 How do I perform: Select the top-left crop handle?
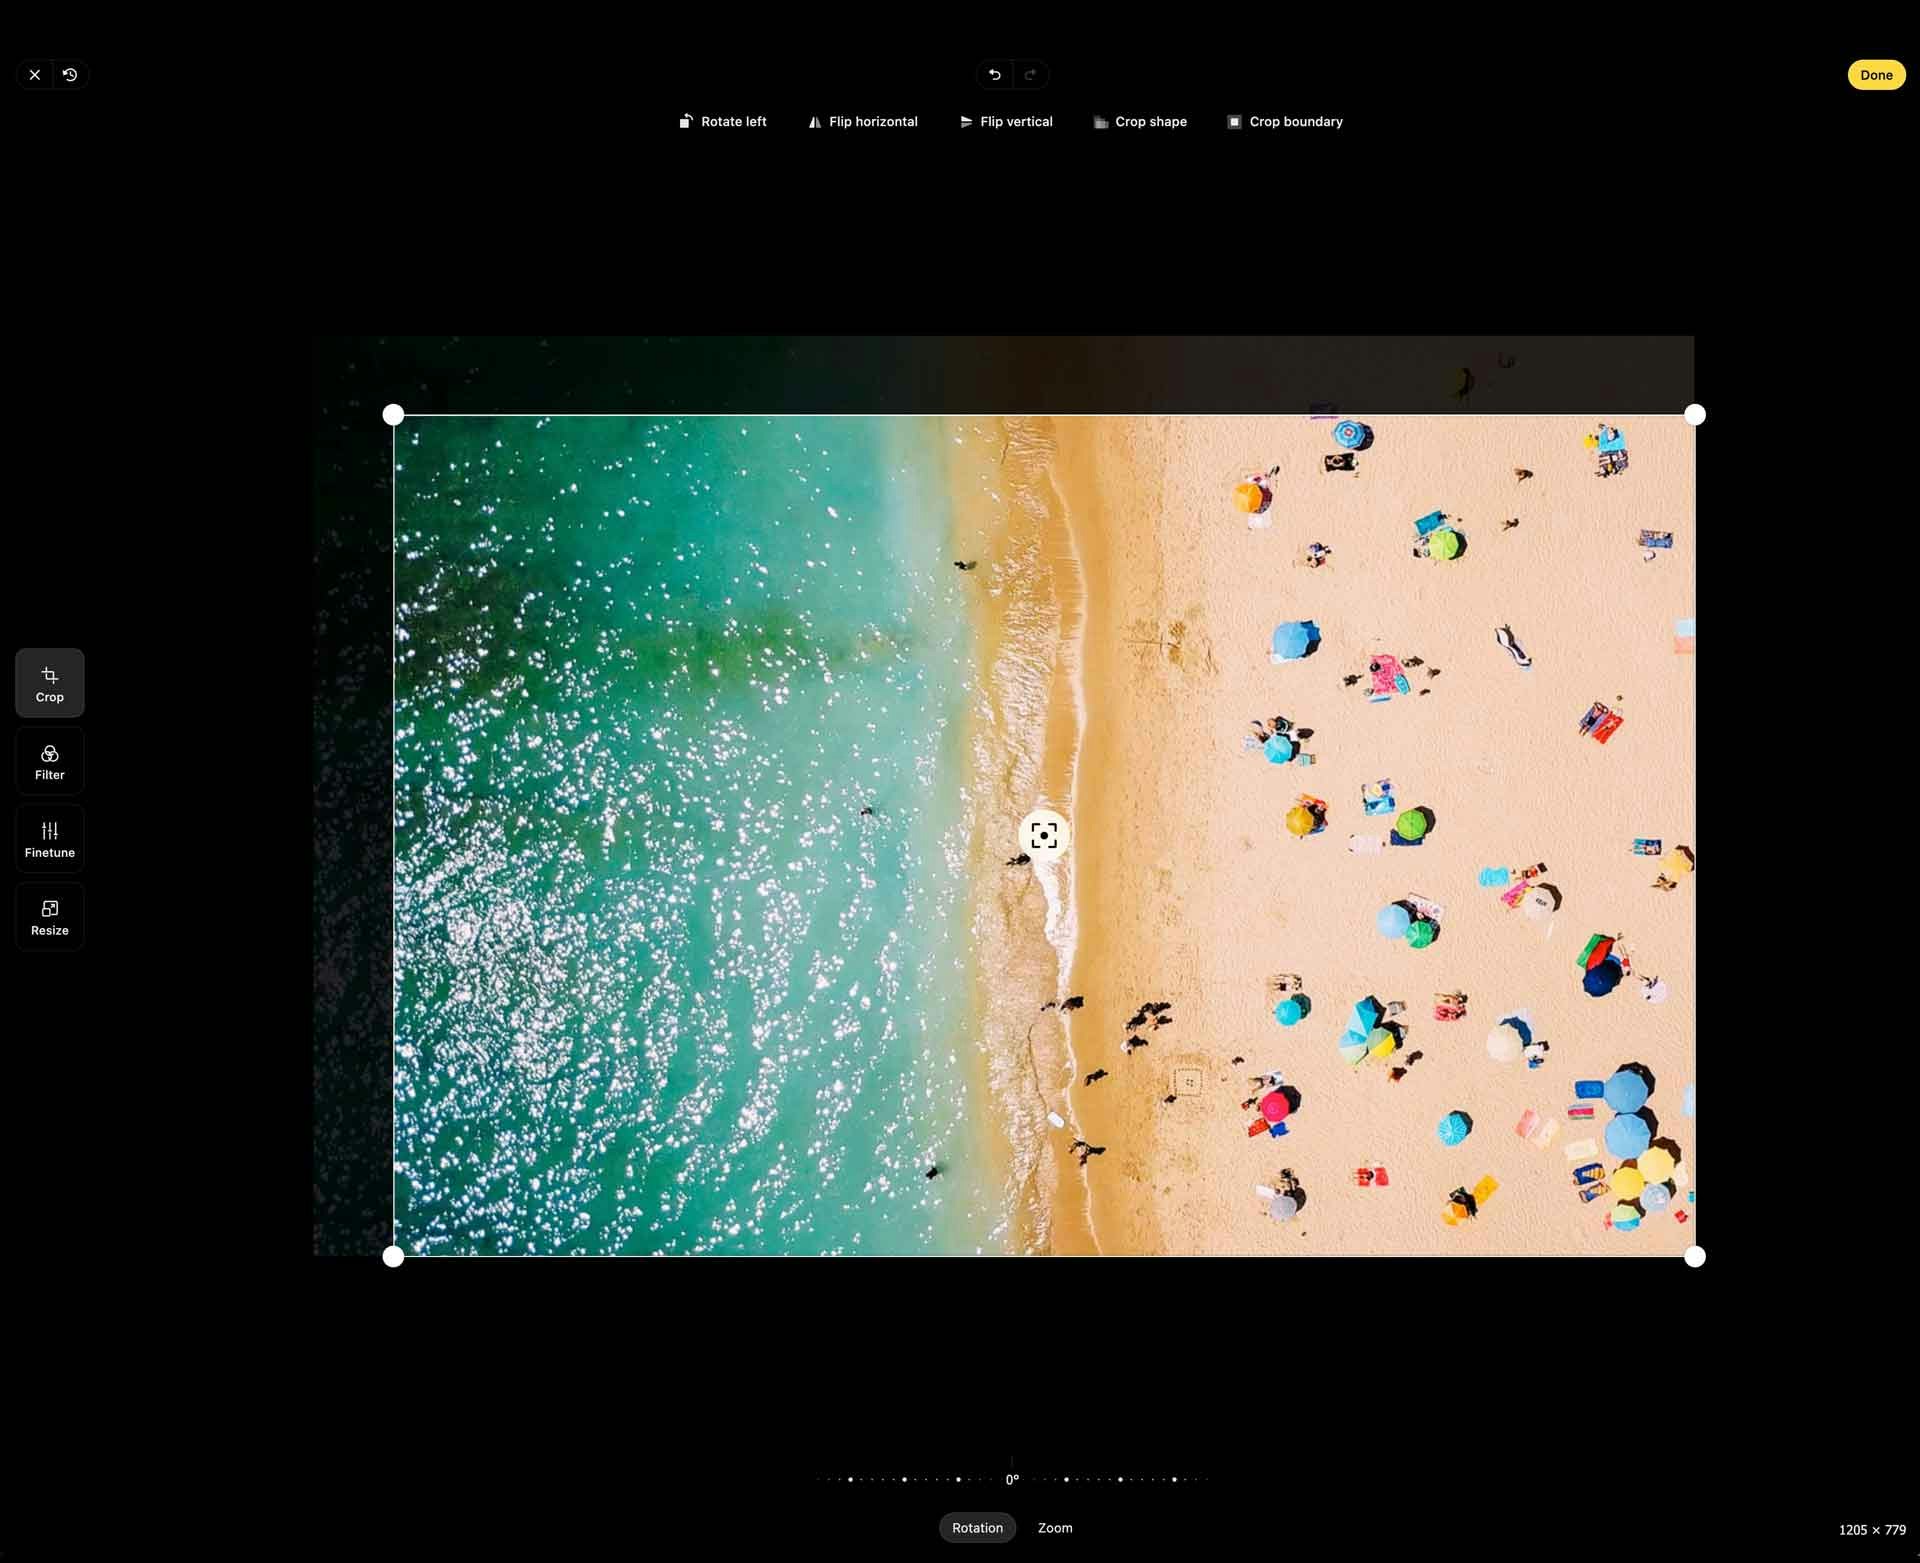coord(394,414)
